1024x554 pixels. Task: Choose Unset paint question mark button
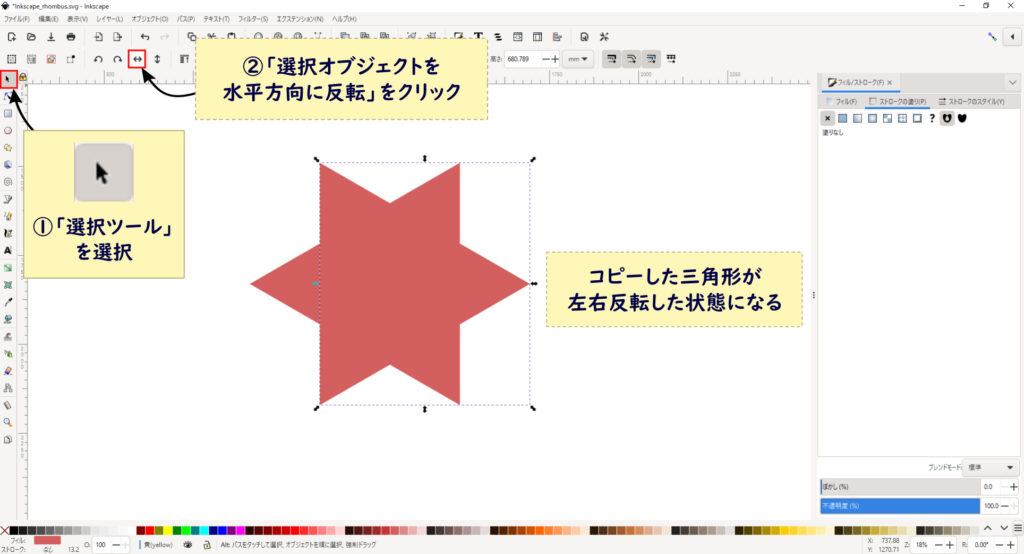point(932,118)
